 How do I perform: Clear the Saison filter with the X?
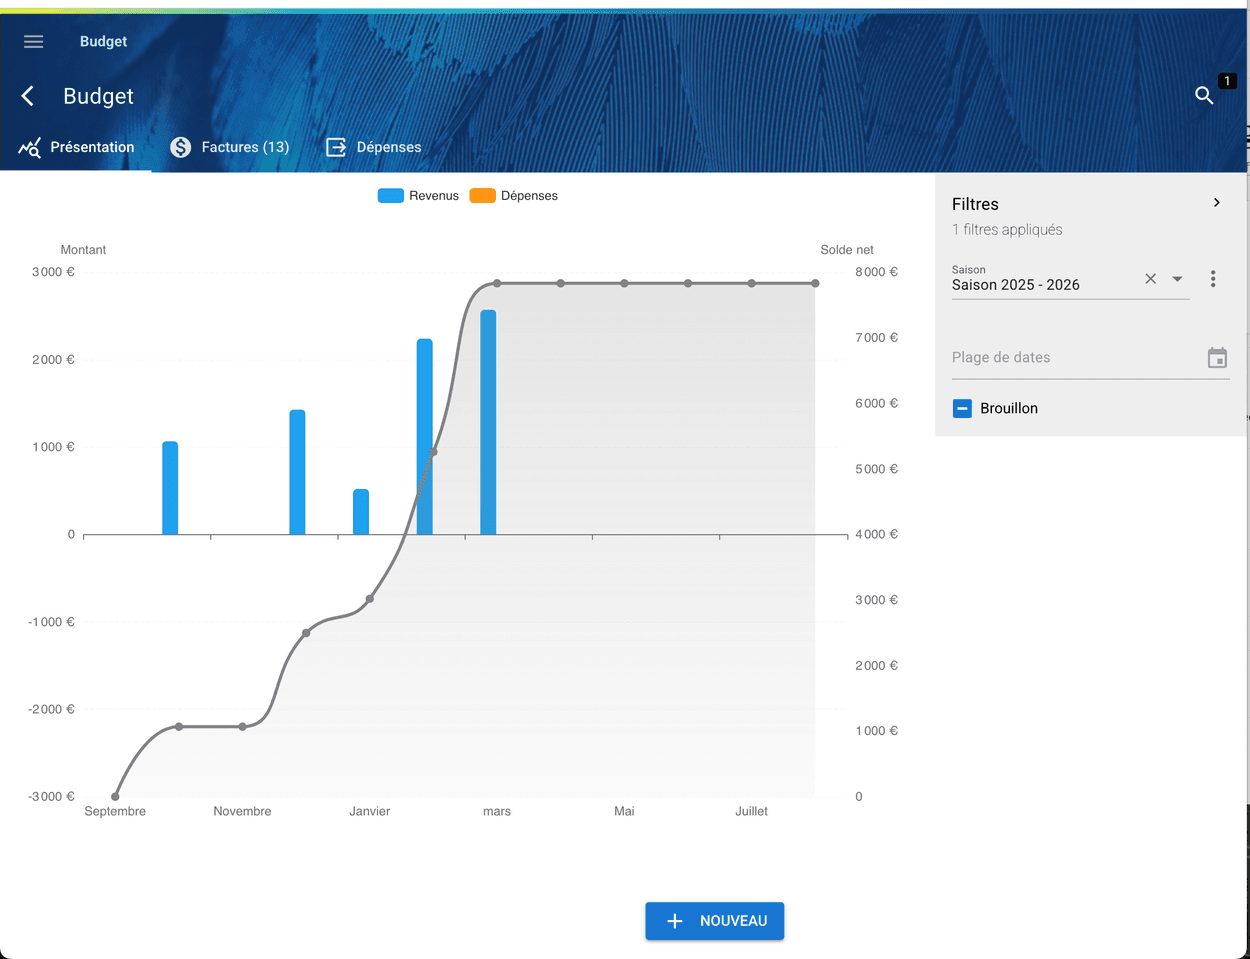coord(1150,279)
